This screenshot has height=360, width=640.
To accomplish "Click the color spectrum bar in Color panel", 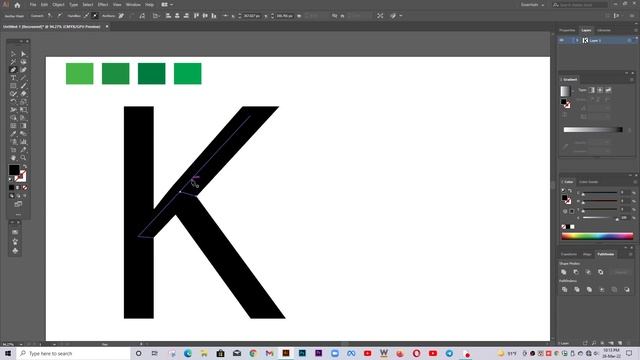I will (597, 236).
